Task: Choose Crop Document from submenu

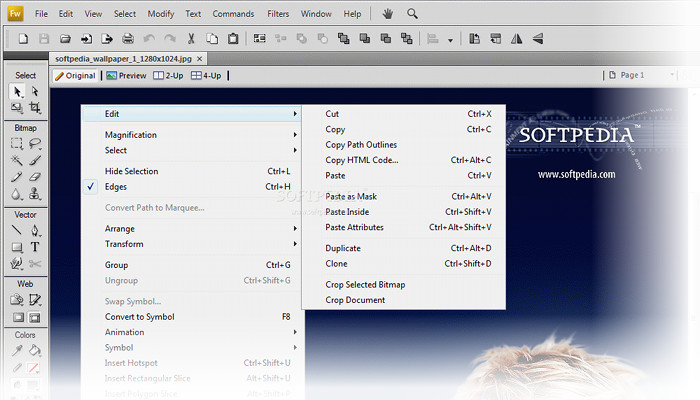Action: click(404, 300)
